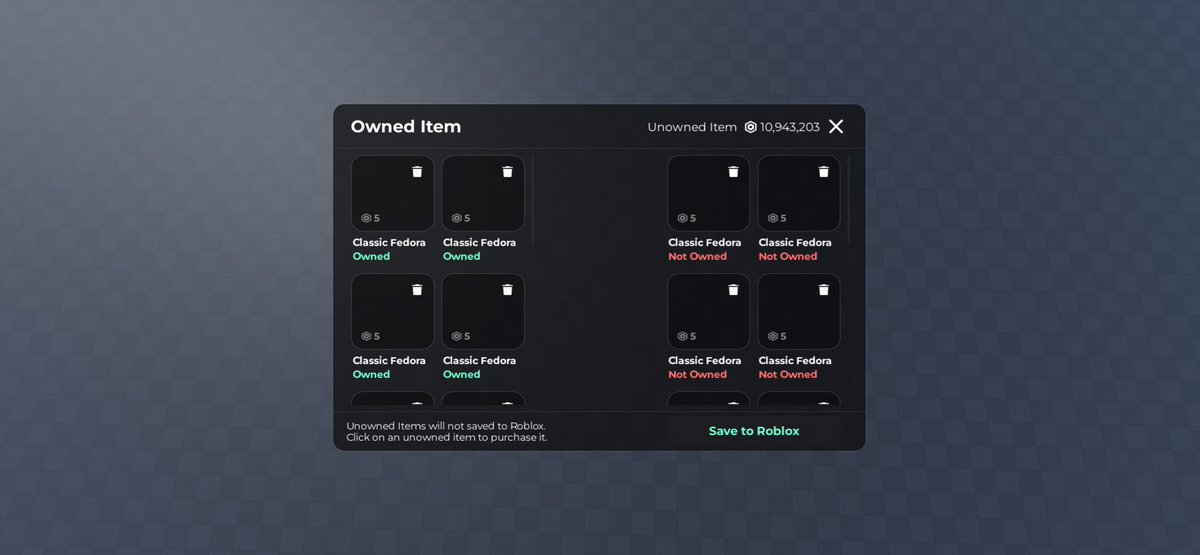Click trash icon on fourth Owned Classic Fedora
The image size is (1200, 555).
pyautogui.click(x=507, y=290)
